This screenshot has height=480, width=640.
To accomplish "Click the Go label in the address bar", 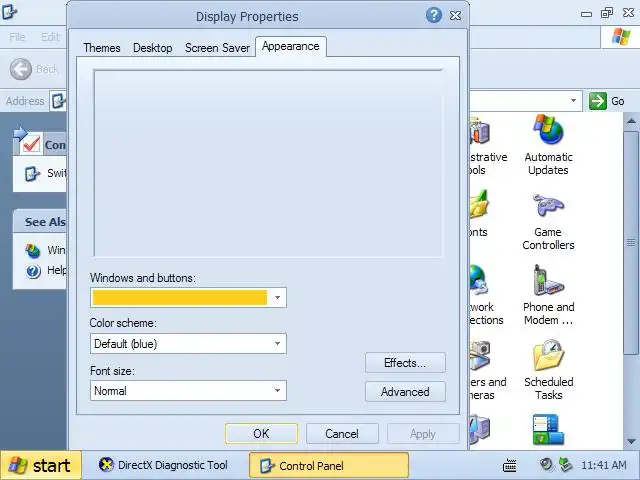I will coord(618,101).
